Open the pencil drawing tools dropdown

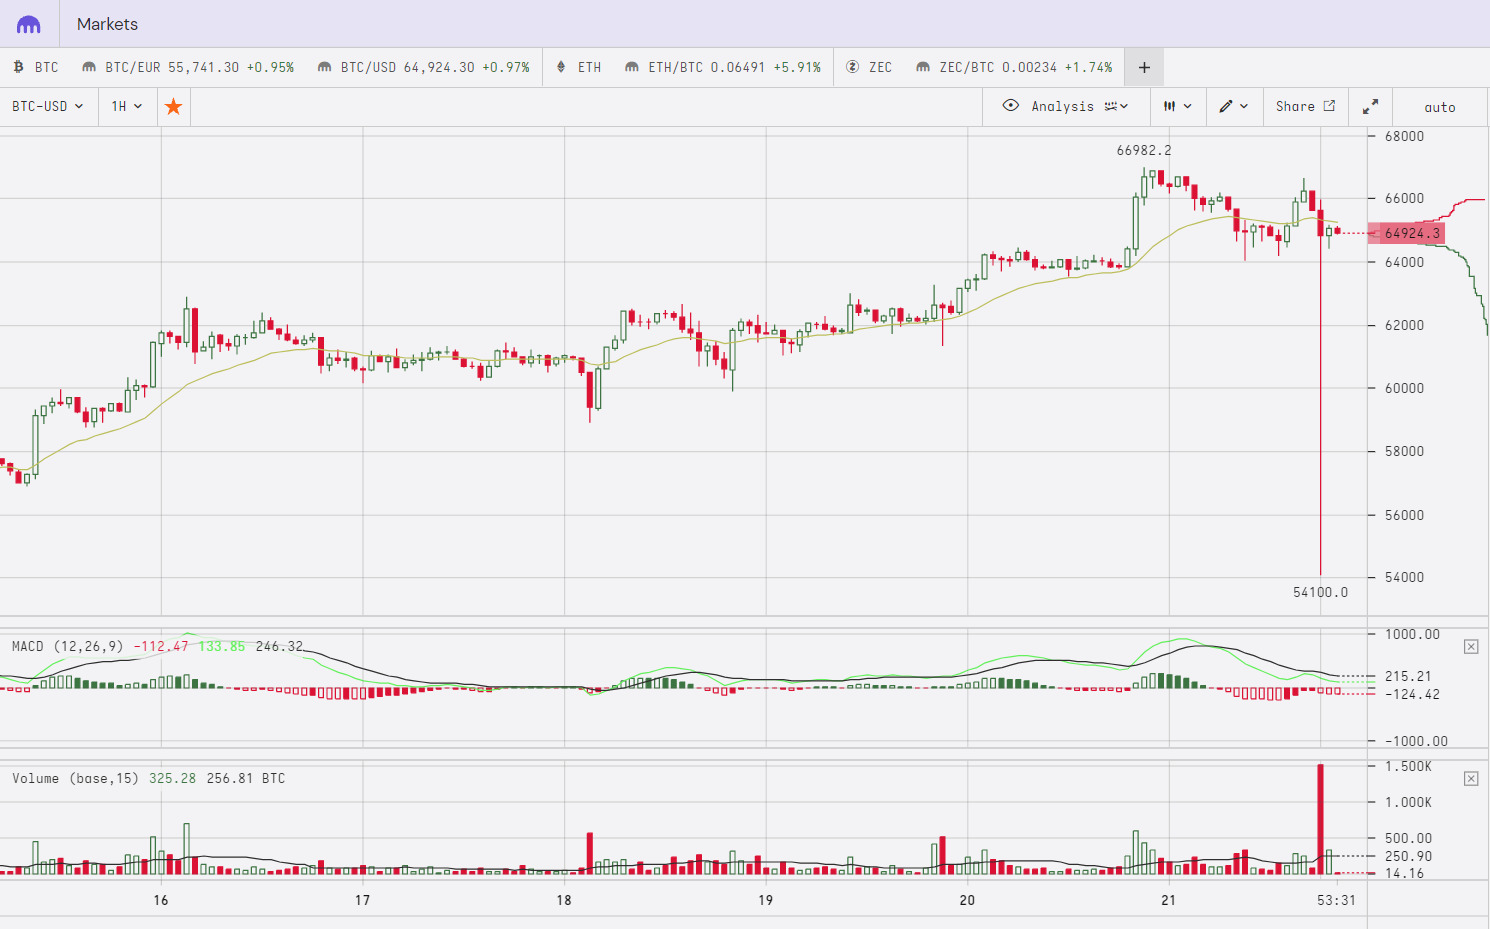pos(1234,106)
